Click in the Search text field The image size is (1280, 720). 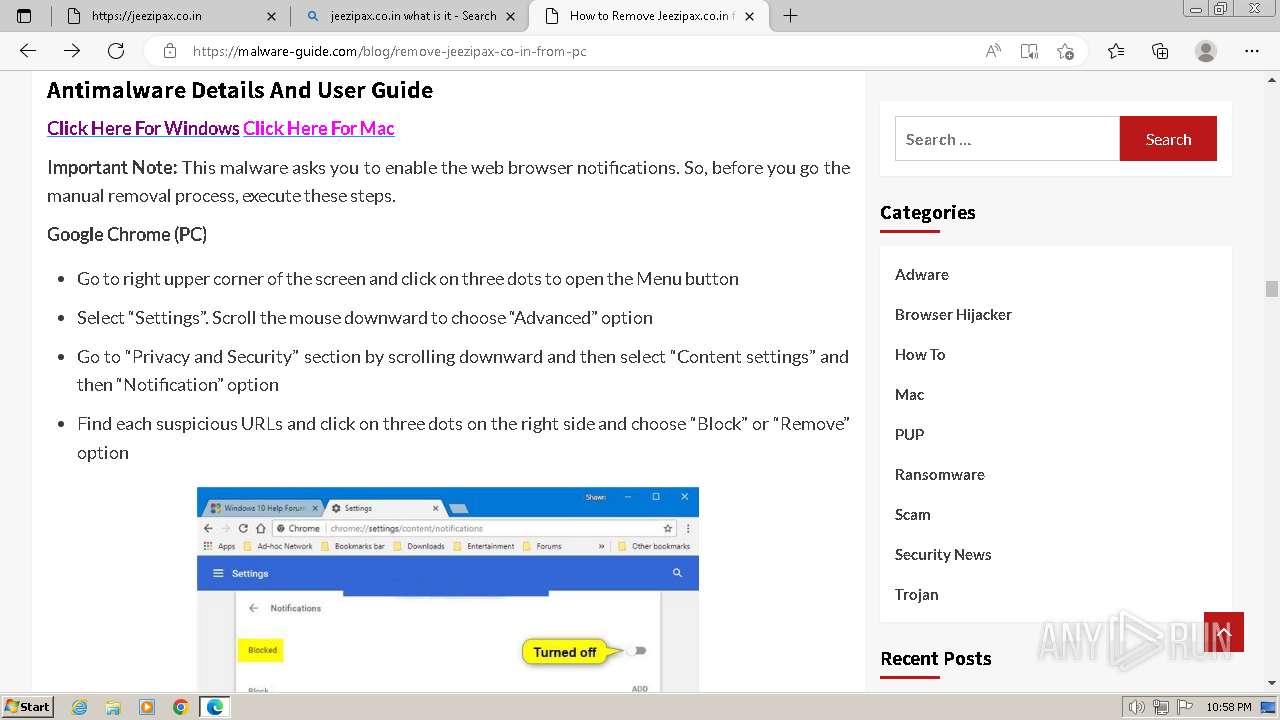click(x=1007, y=139)
